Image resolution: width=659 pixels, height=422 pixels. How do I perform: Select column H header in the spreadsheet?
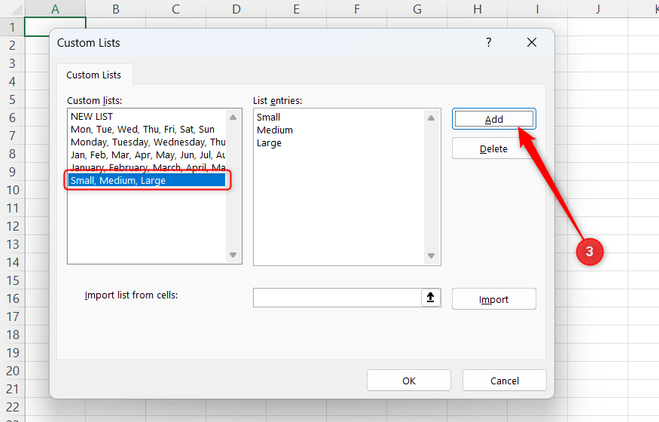[x=477, y=9]
